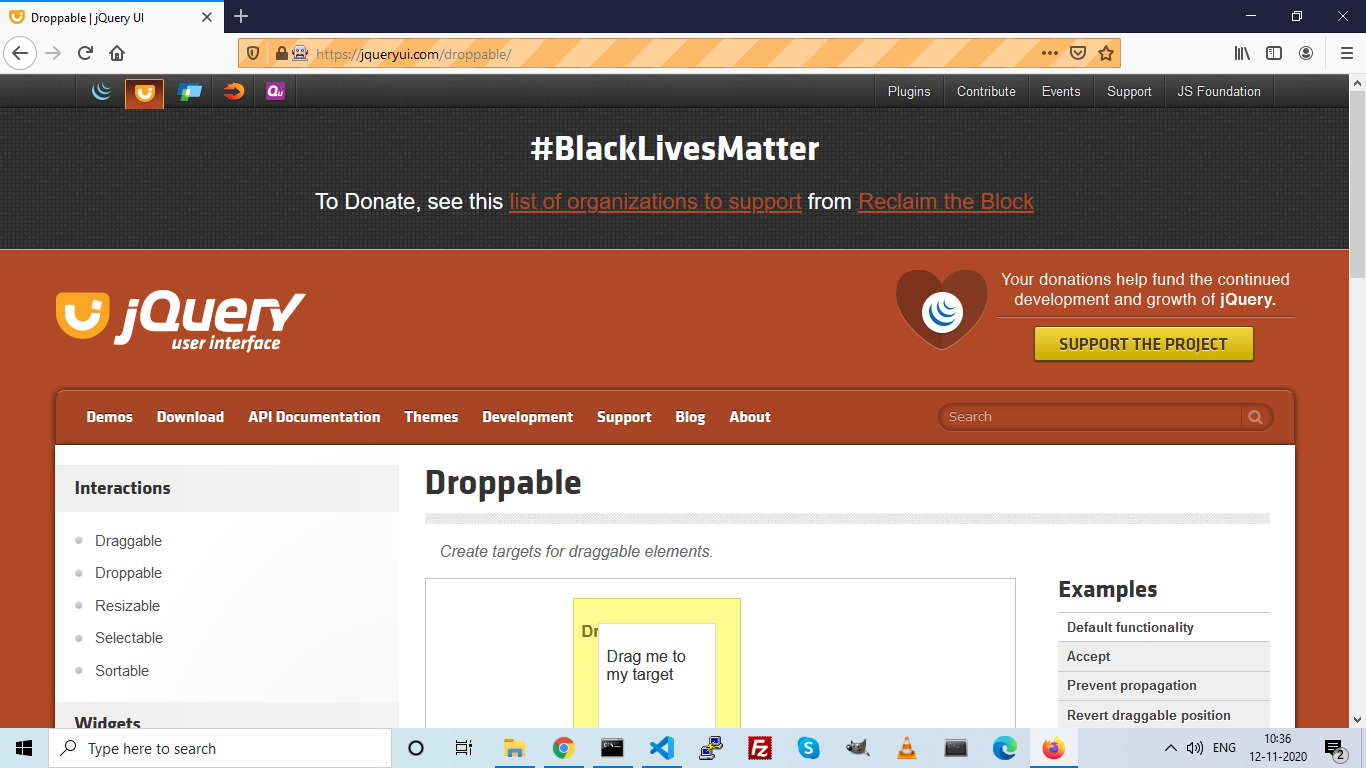This screenshot has width=1366, height=768.
Task: Click the search magnifier button on site
Action: 1256,417
